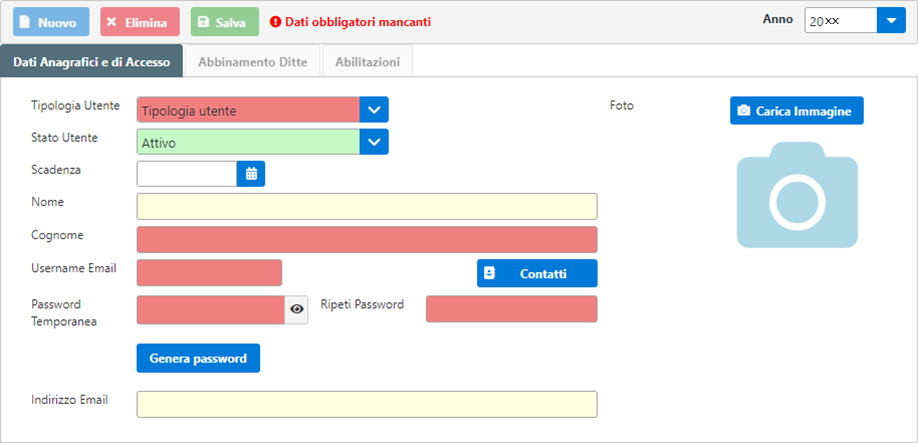
Task: Click the Elimina button with X icon
Action: [140, 22]
